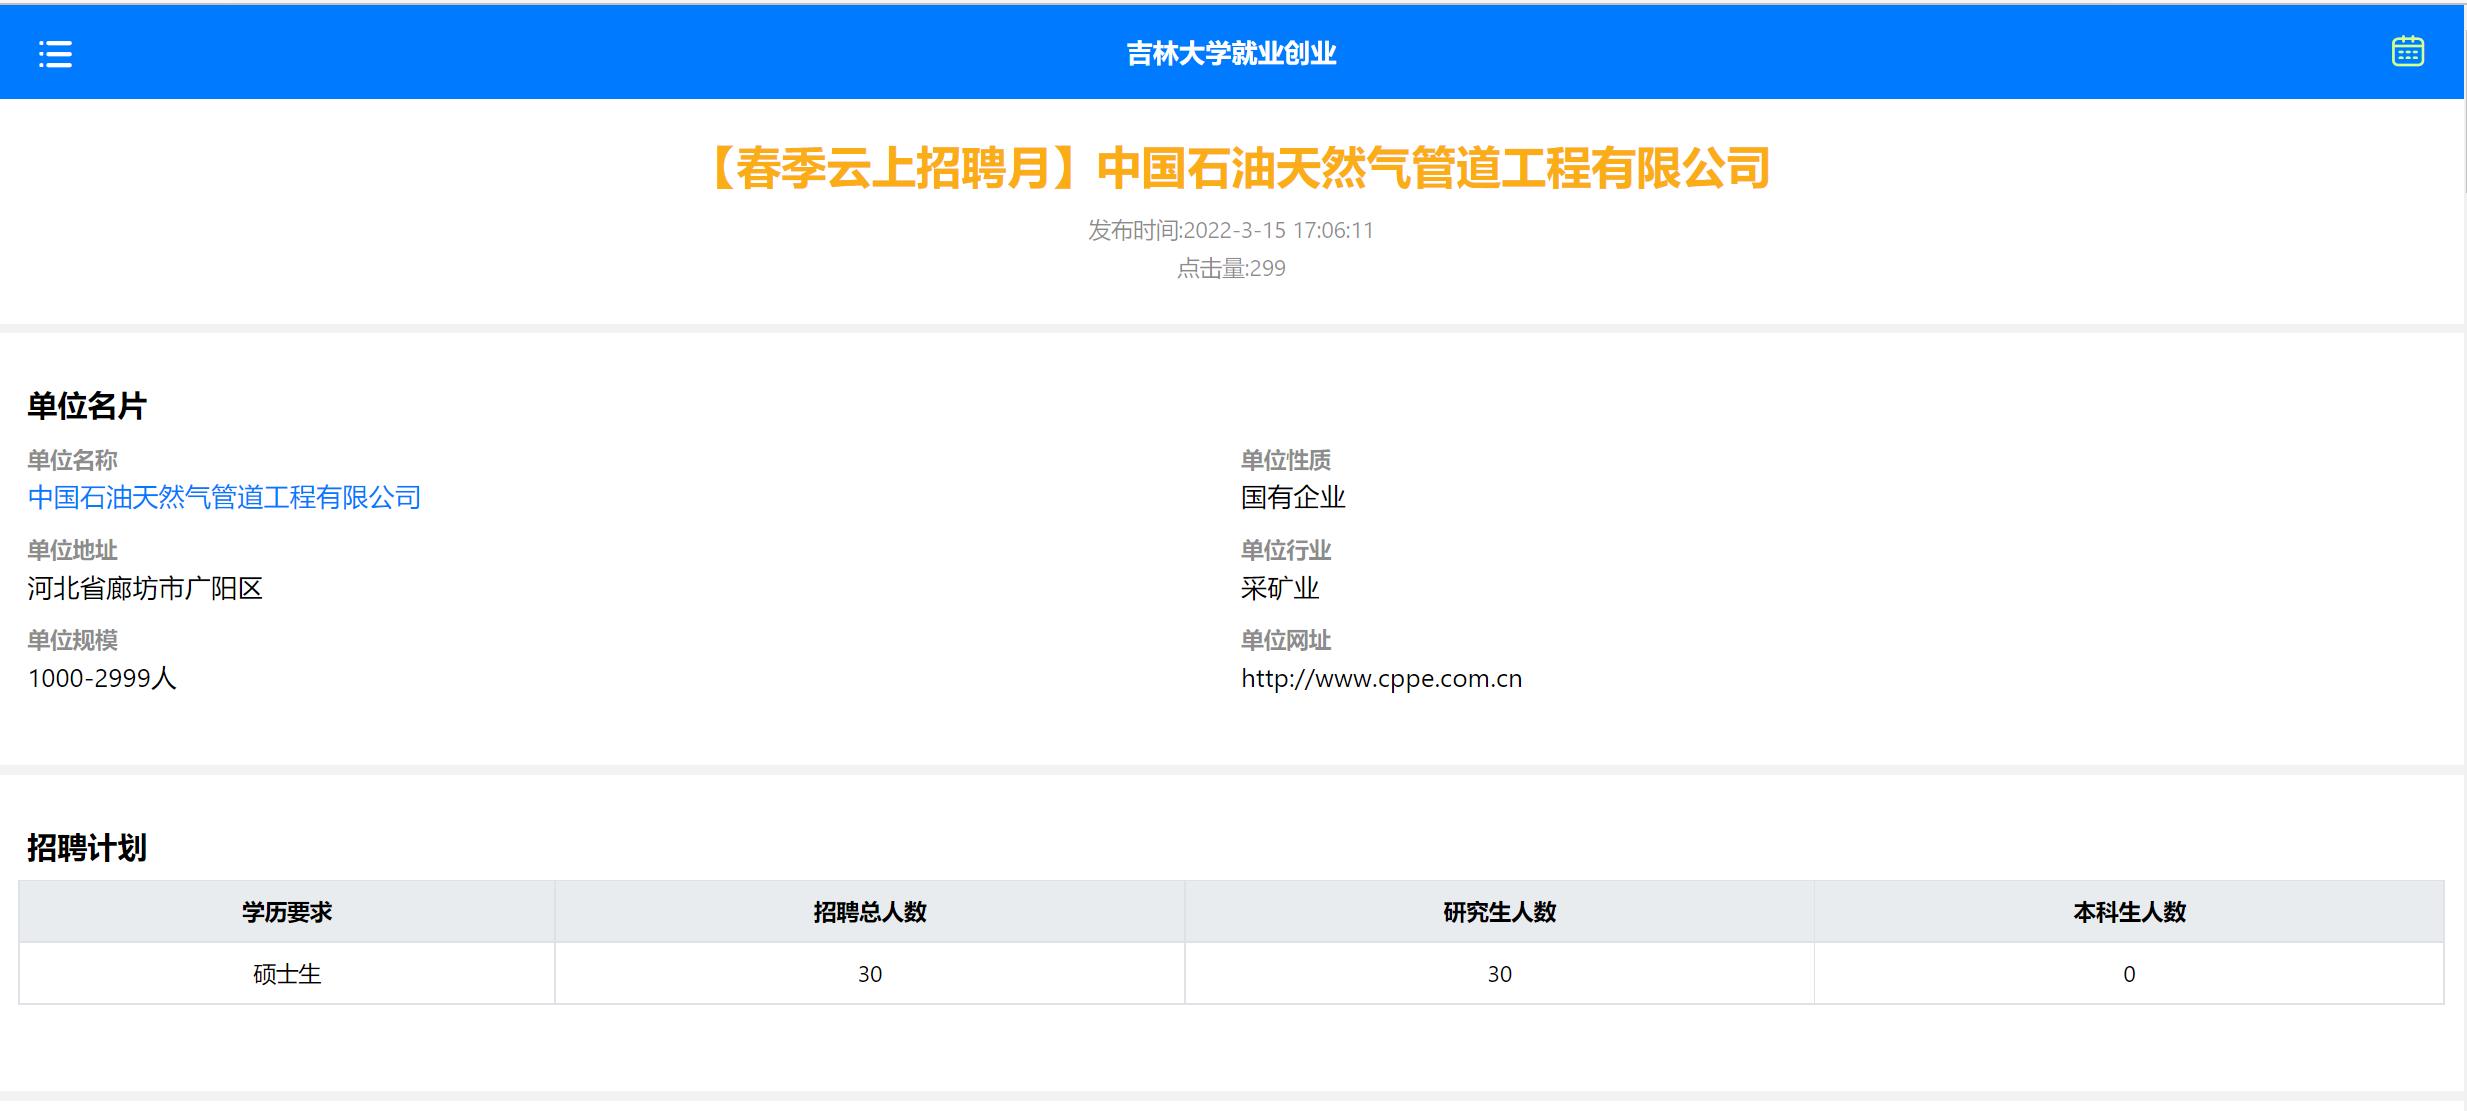Click the company website URL text
This screenshot has height=1111, width=2467.
[1381, 679]
